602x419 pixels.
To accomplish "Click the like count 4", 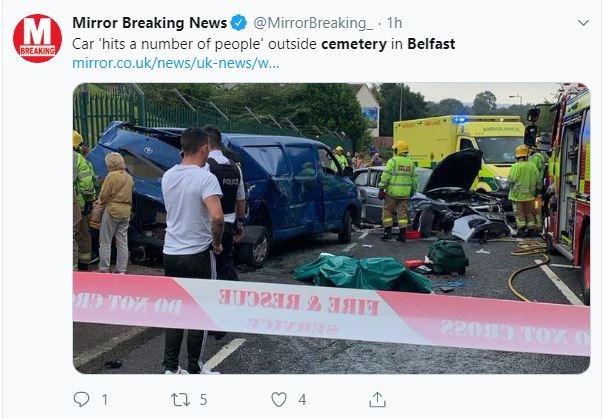I will tap(302, 400).
